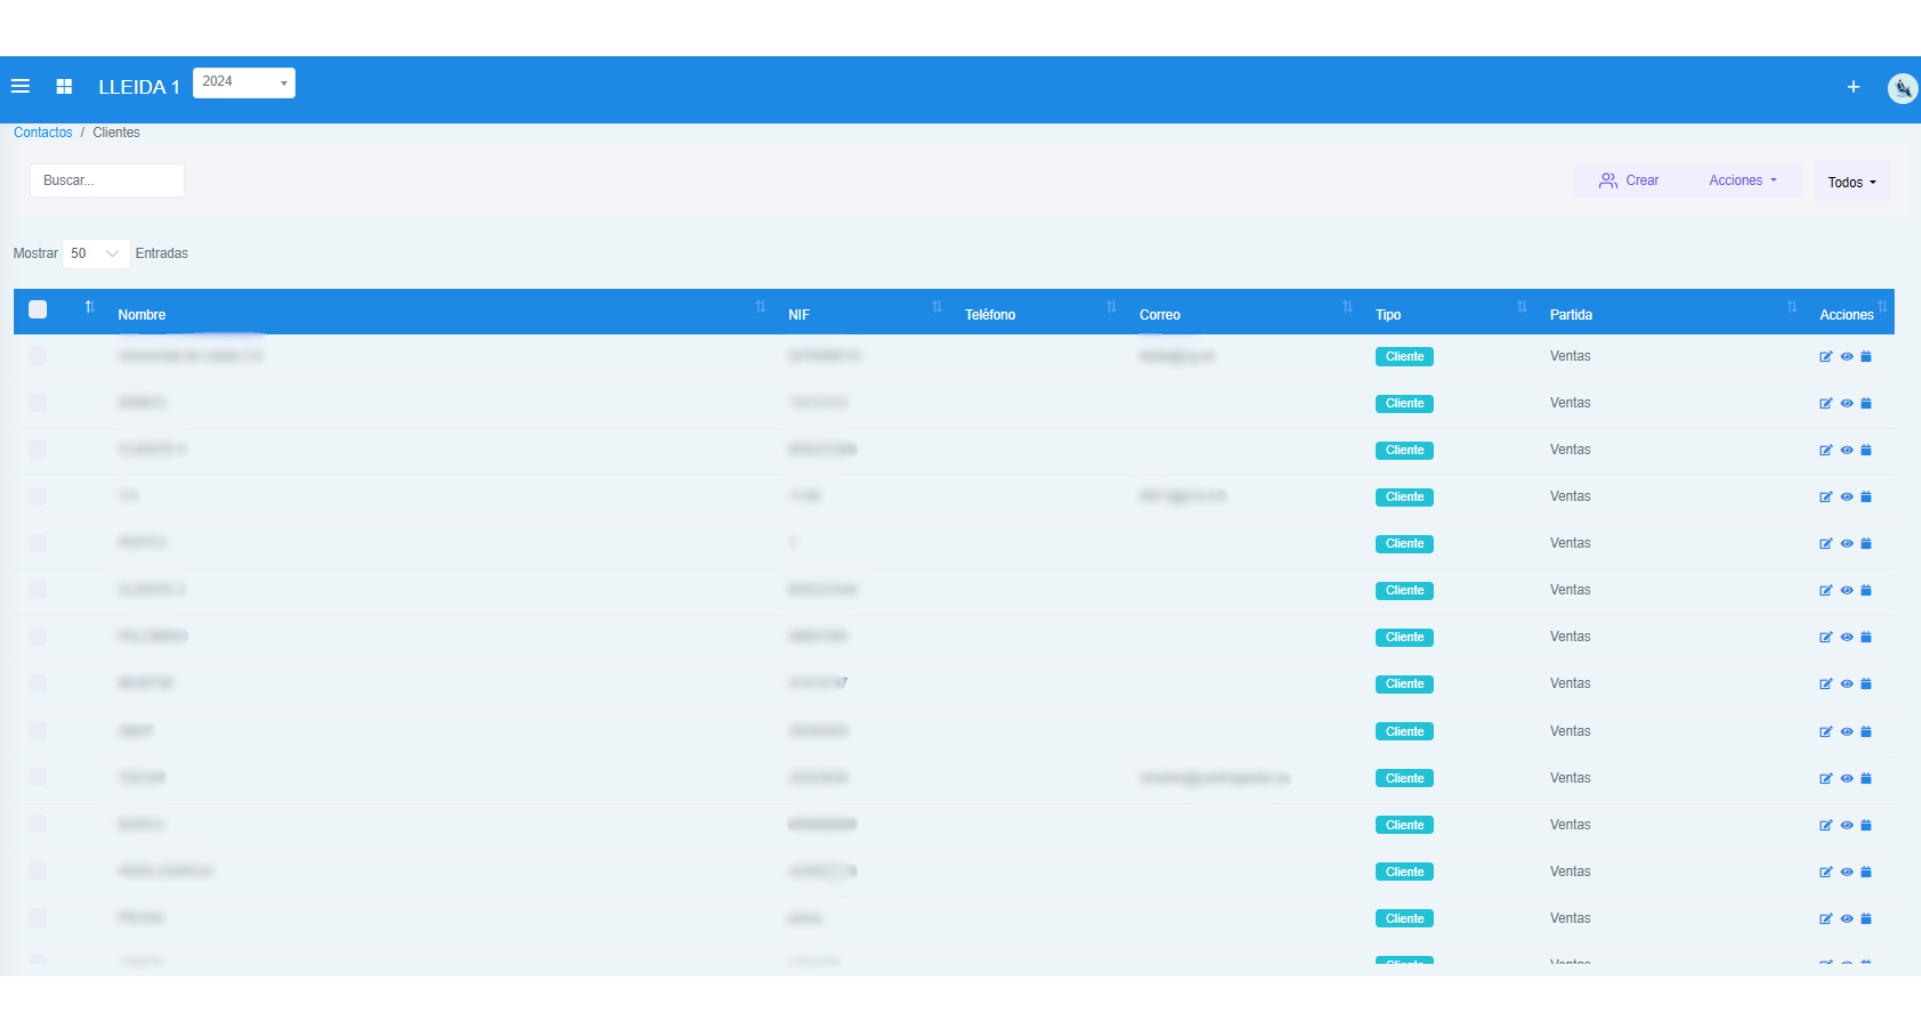The image size is (1921, 1033).
Task: Expand the Mostrar 50 entries dropdown
Action: 96,254
